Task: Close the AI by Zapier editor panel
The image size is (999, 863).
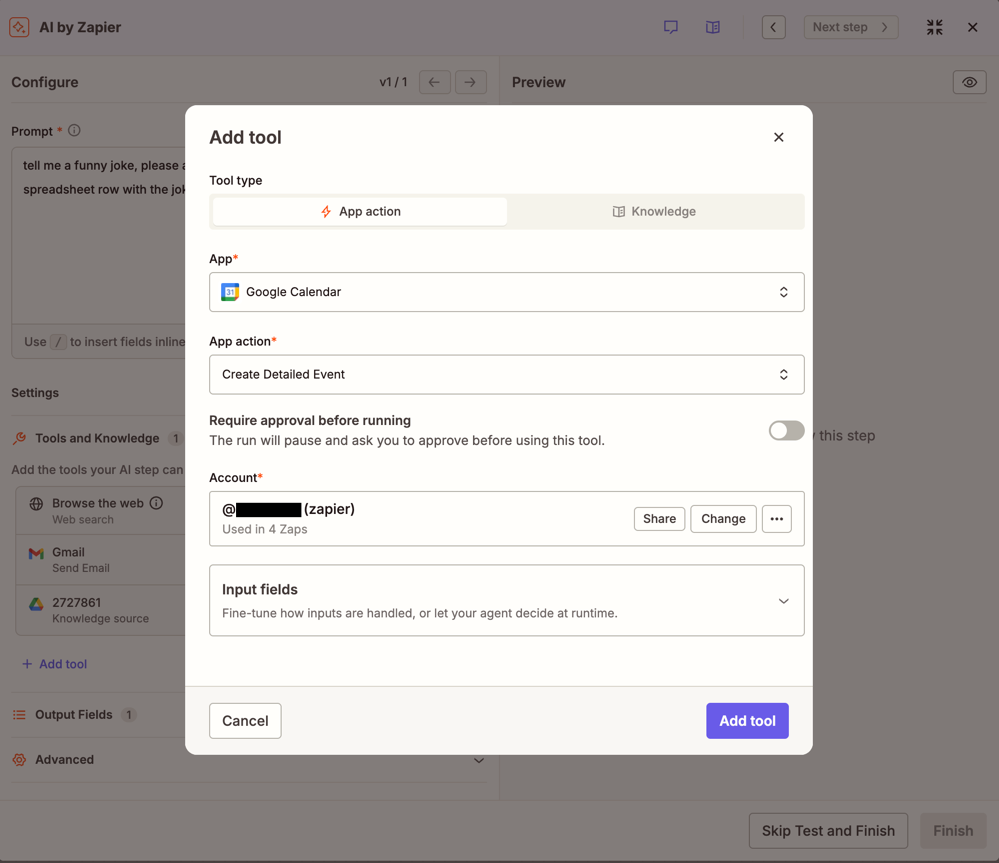Action: pyautogui.click(x=972, y=27)
